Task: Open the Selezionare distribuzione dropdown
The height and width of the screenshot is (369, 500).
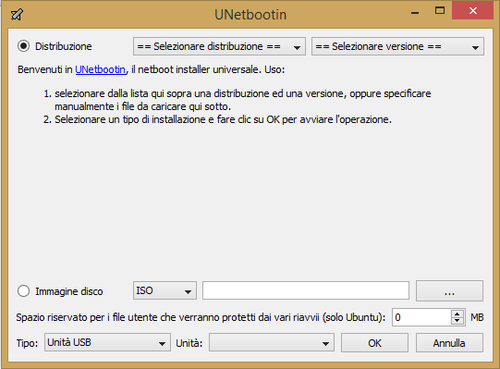Action: tap(219, 46)
